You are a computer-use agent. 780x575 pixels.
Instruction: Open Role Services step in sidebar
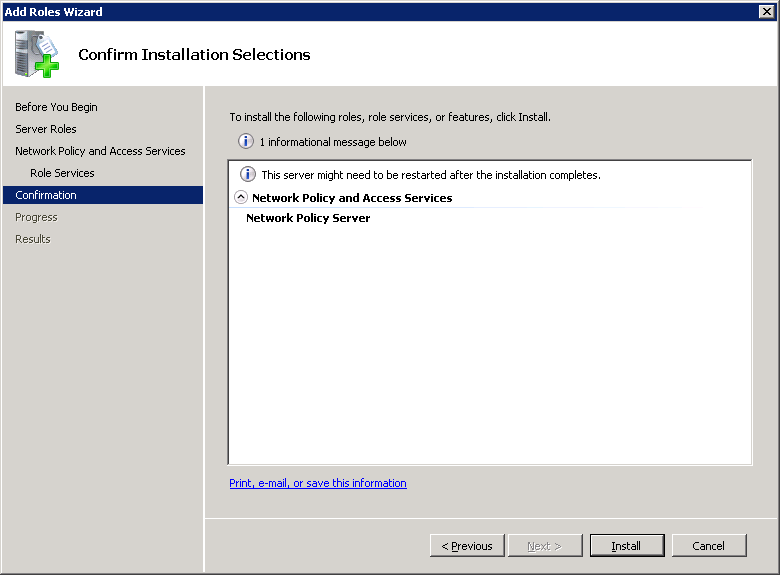[62, 173]
